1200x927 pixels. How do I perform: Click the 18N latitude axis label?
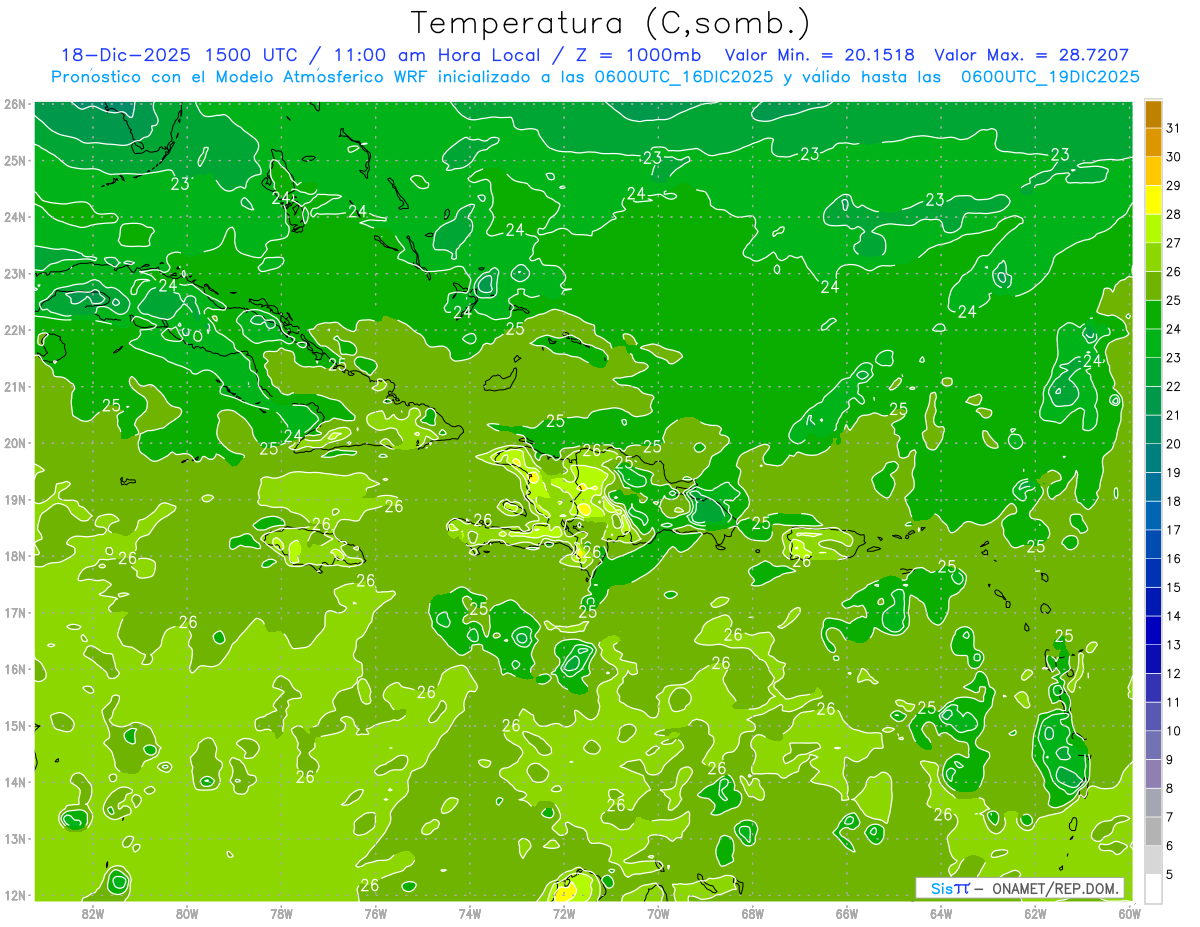tap(14, 556)
